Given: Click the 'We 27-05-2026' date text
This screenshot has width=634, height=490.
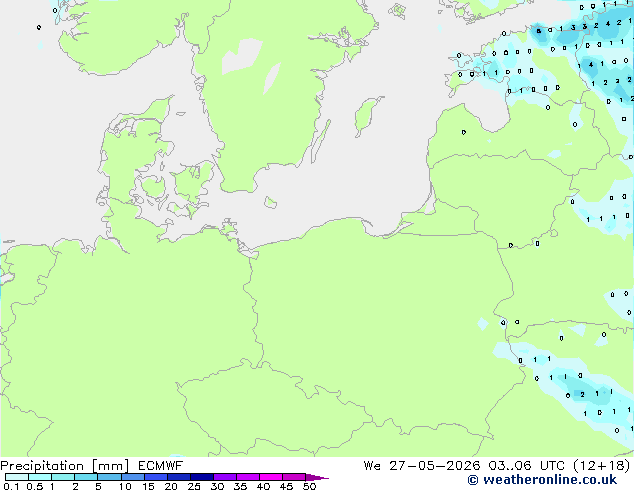Looking at the screenshot, I should click(422, 466).
